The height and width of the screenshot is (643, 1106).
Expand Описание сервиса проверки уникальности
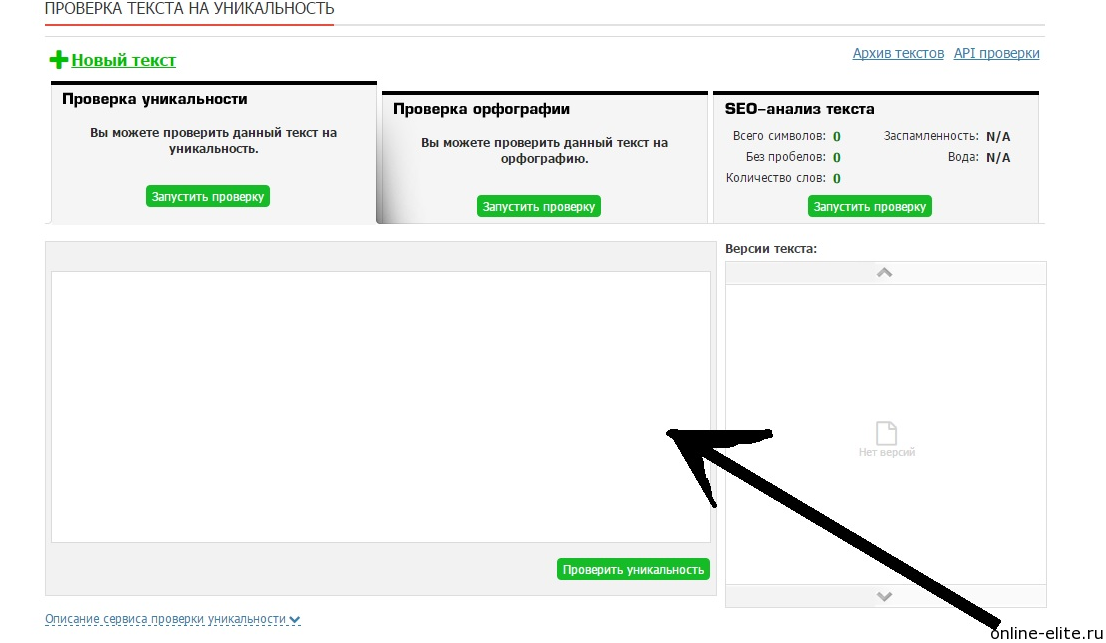(165, 619)
